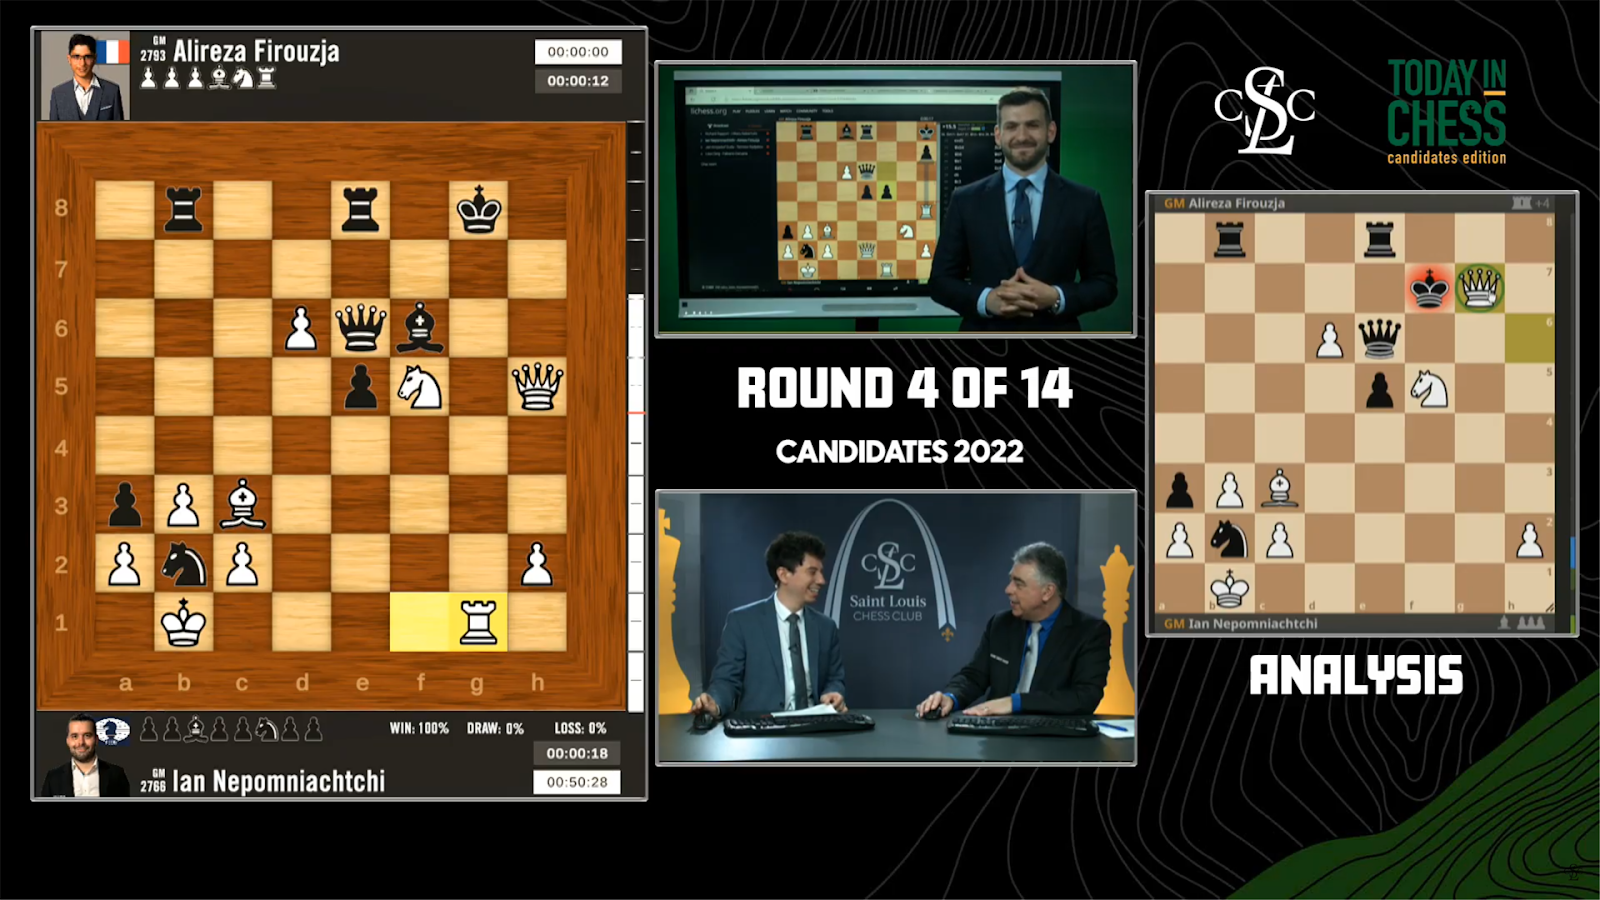Screen dimensions: 1600x900
Task: Click the white king on b1, analysis board
Action: coord(1230,588)
